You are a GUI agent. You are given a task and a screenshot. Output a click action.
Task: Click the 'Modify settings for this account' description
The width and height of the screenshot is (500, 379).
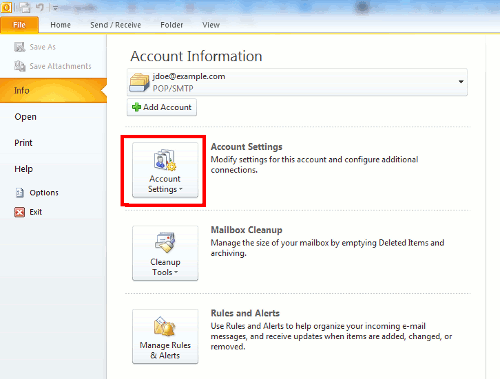coord(314,165)
